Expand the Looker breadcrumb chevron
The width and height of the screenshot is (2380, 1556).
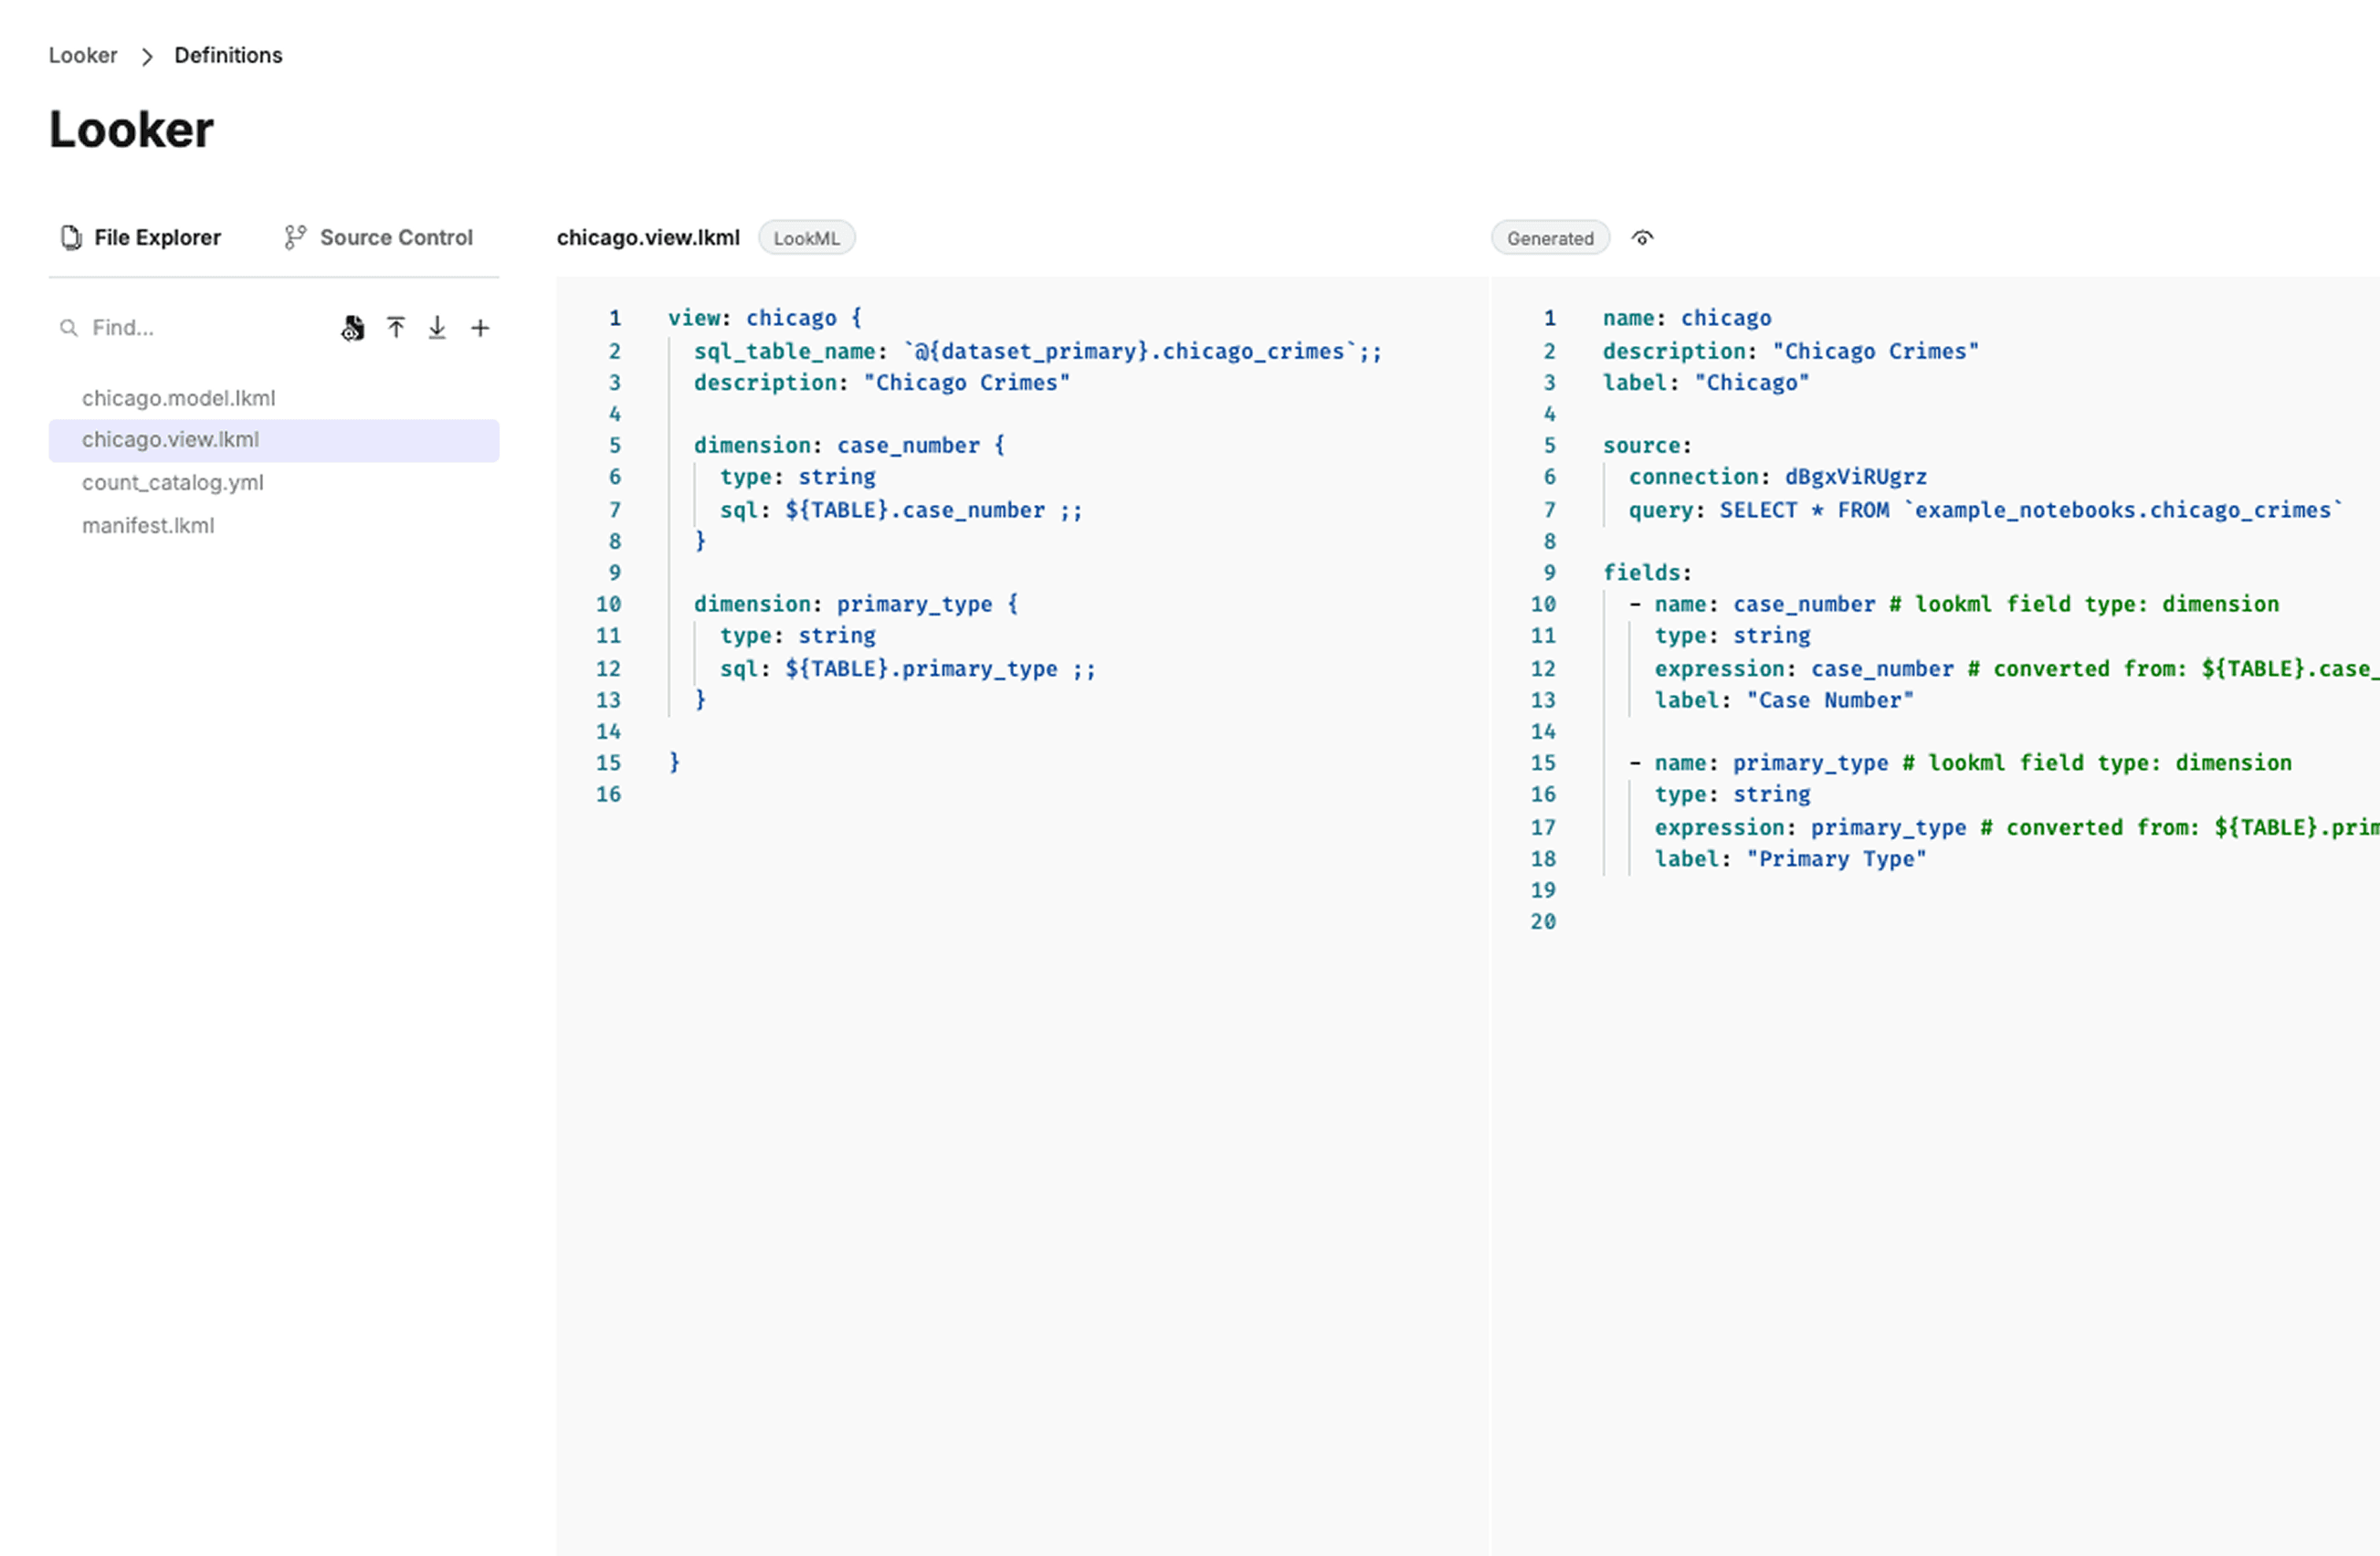coord(147,56)
